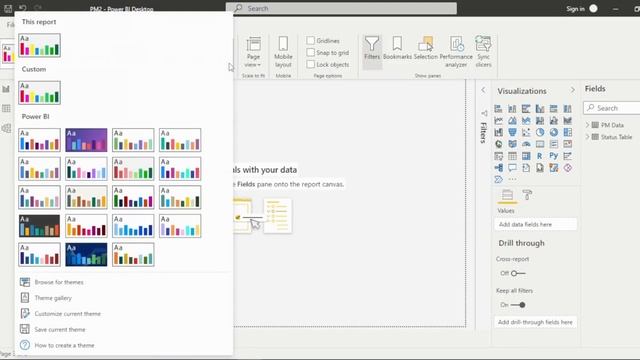This screenshot has width=640, height=360.
Task: Apply the purple background Power BI theme
Action: (86, 140)
